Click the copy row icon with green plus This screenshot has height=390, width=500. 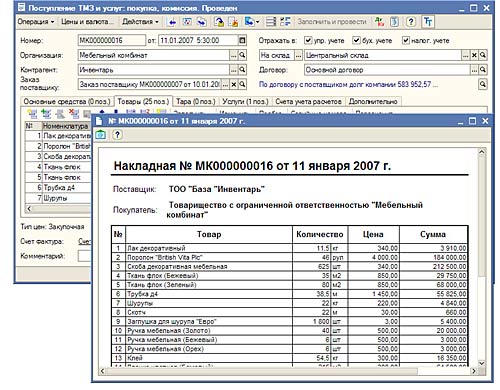46,114
